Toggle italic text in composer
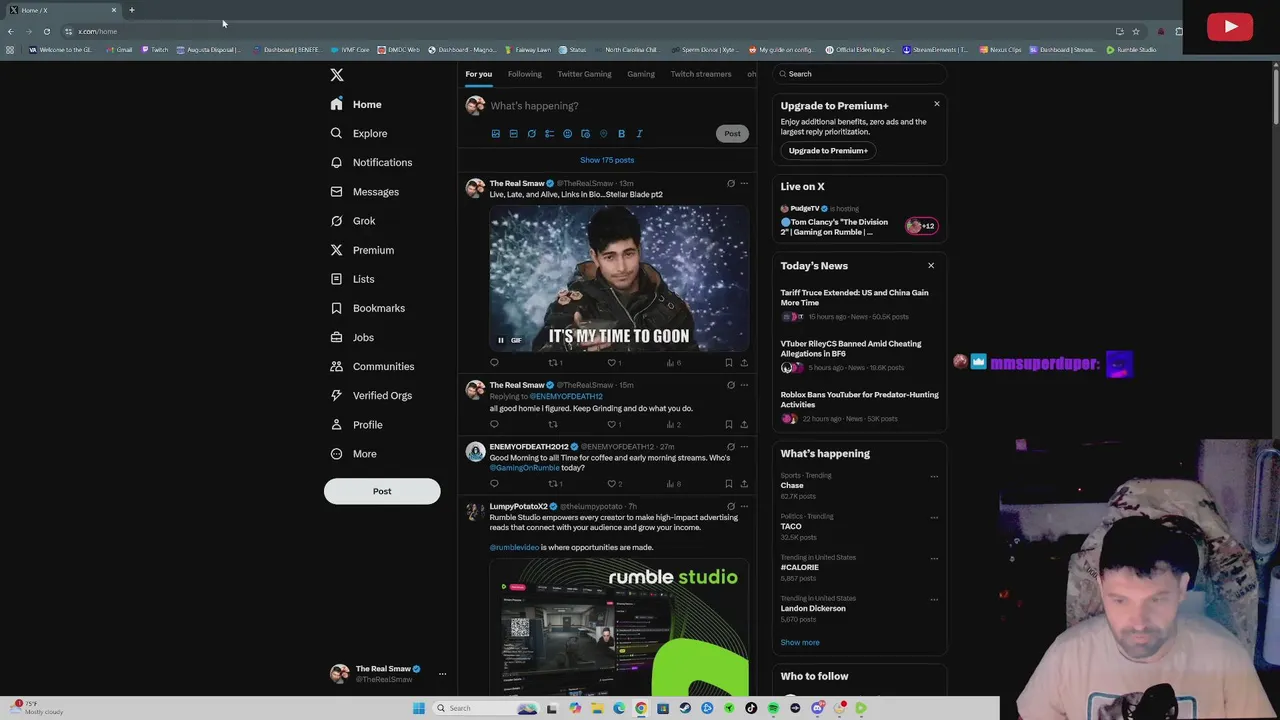The image size is (1280, 720). point(639,134)
